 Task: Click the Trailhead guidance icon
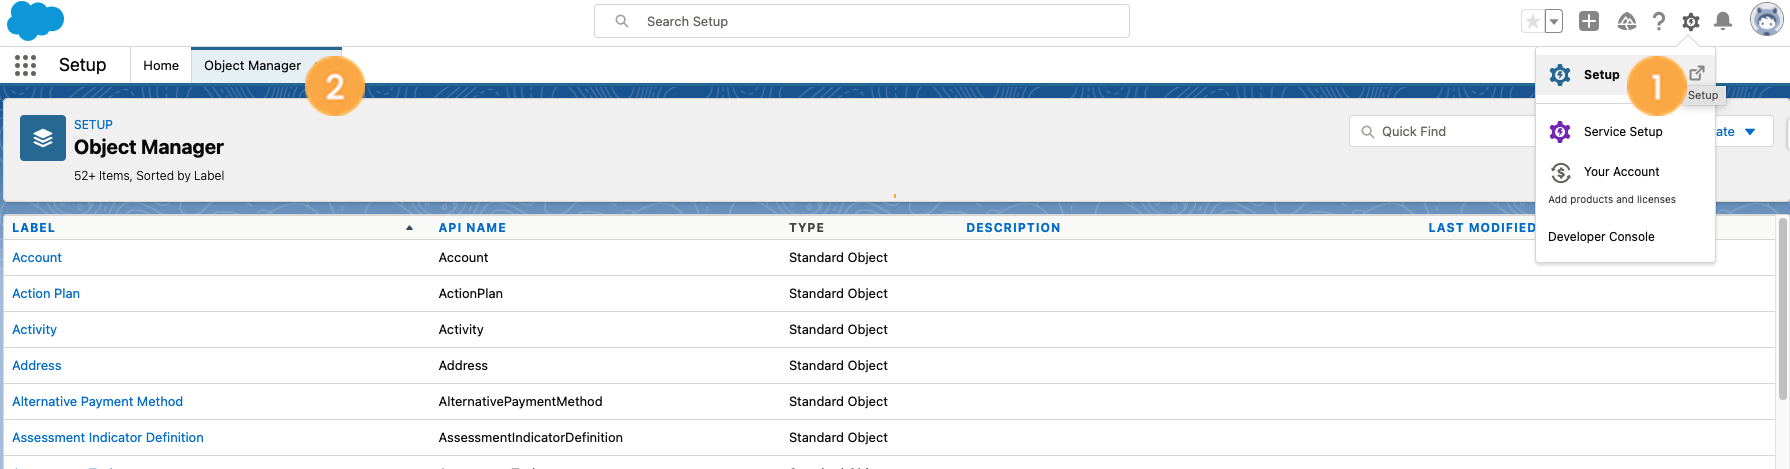click(x=1627, y=21)
